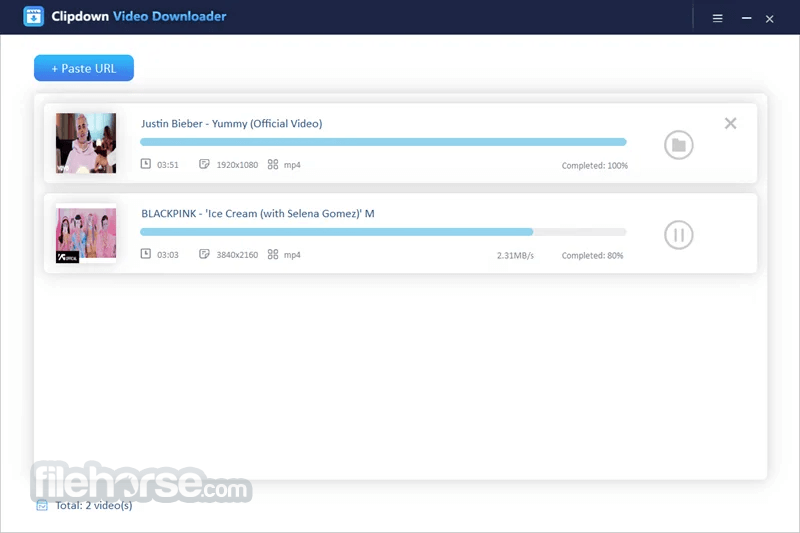Screen dimensions: 800x533
Task: Click the resolution icon beside 1920x1080
Action: tap(204, 164)
